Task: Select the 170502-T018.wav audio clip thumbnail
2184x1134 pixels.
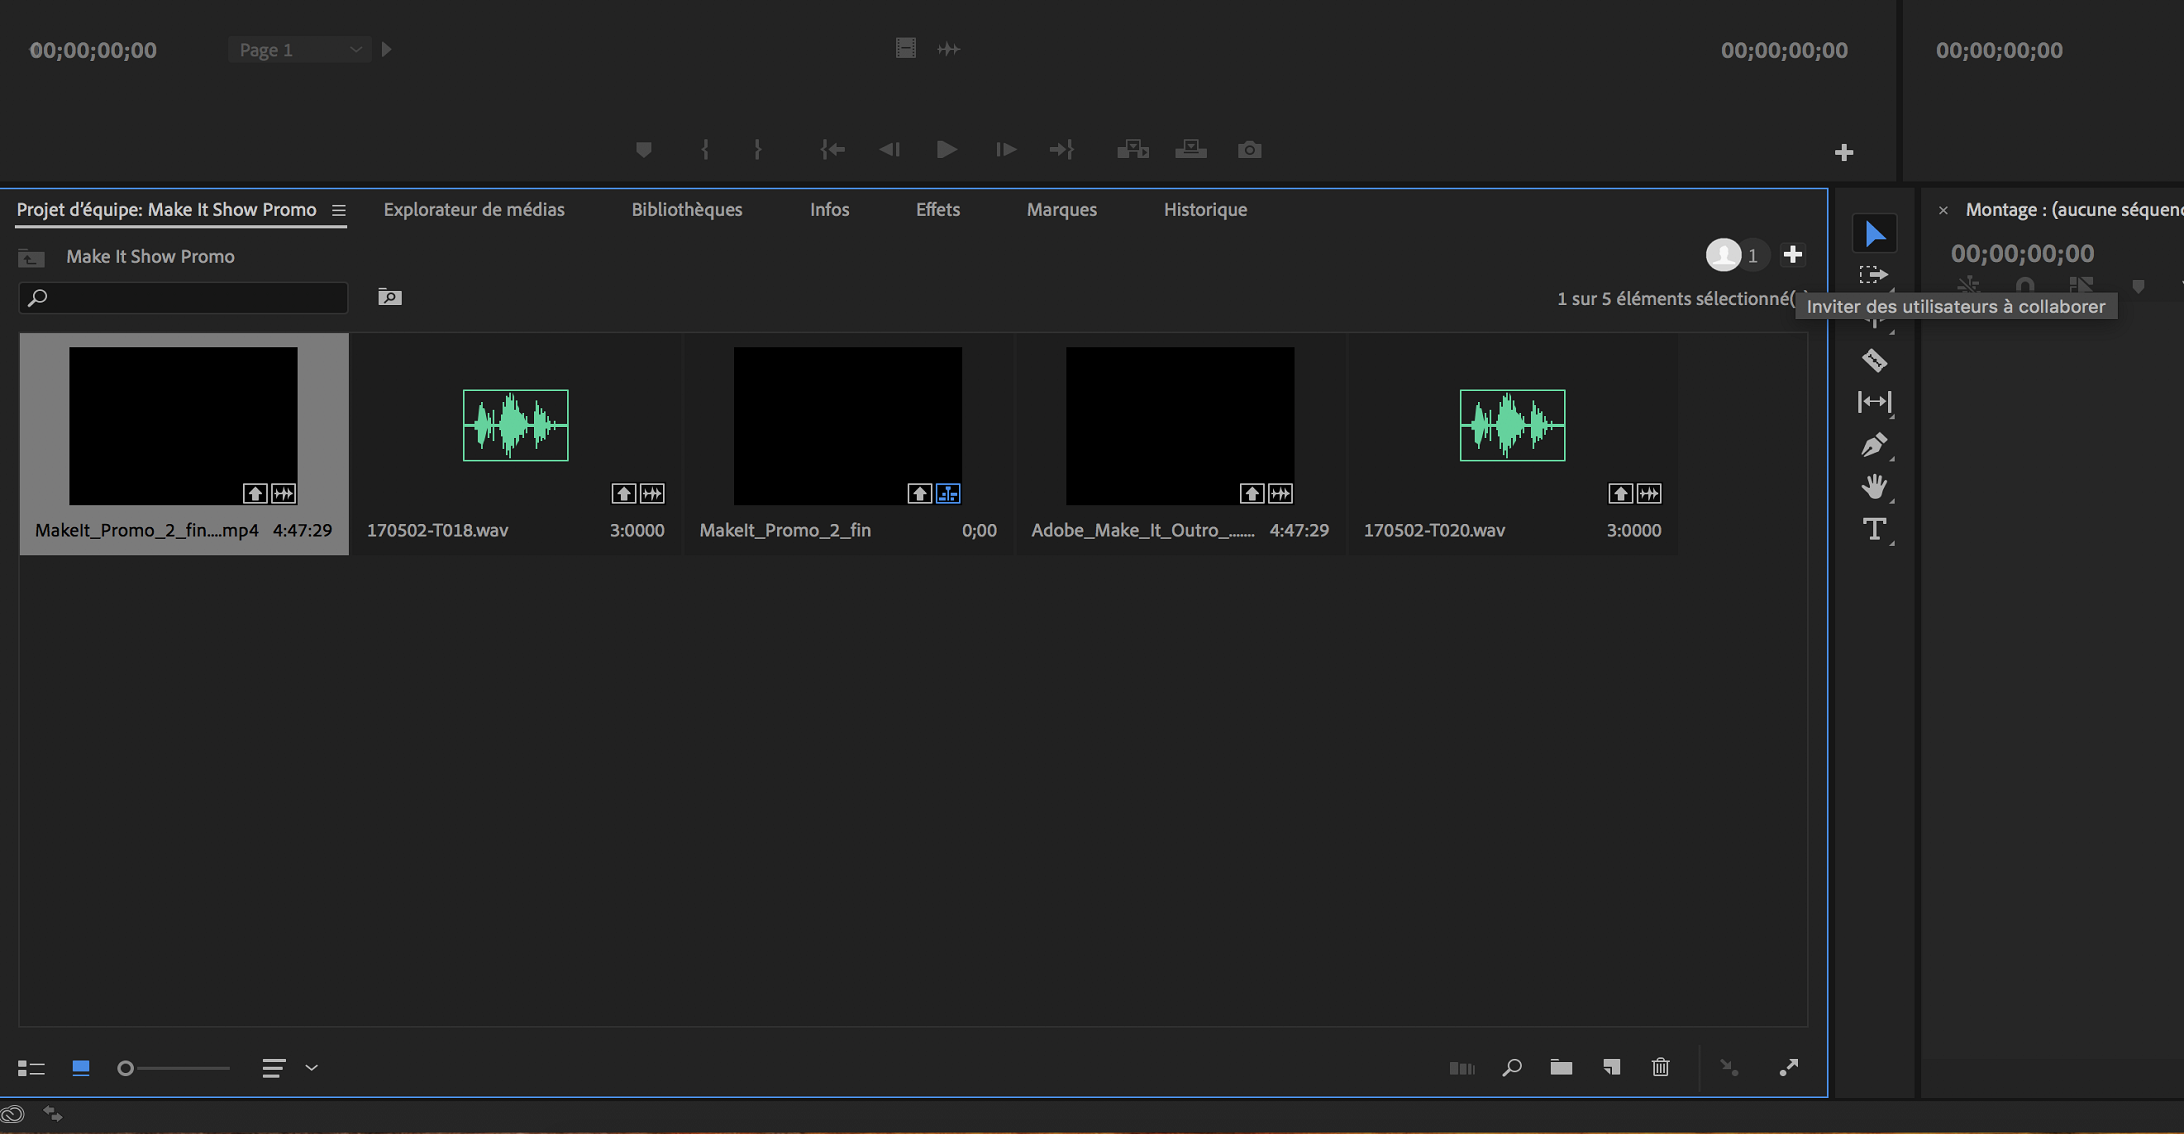Action: tap(515, 425)
